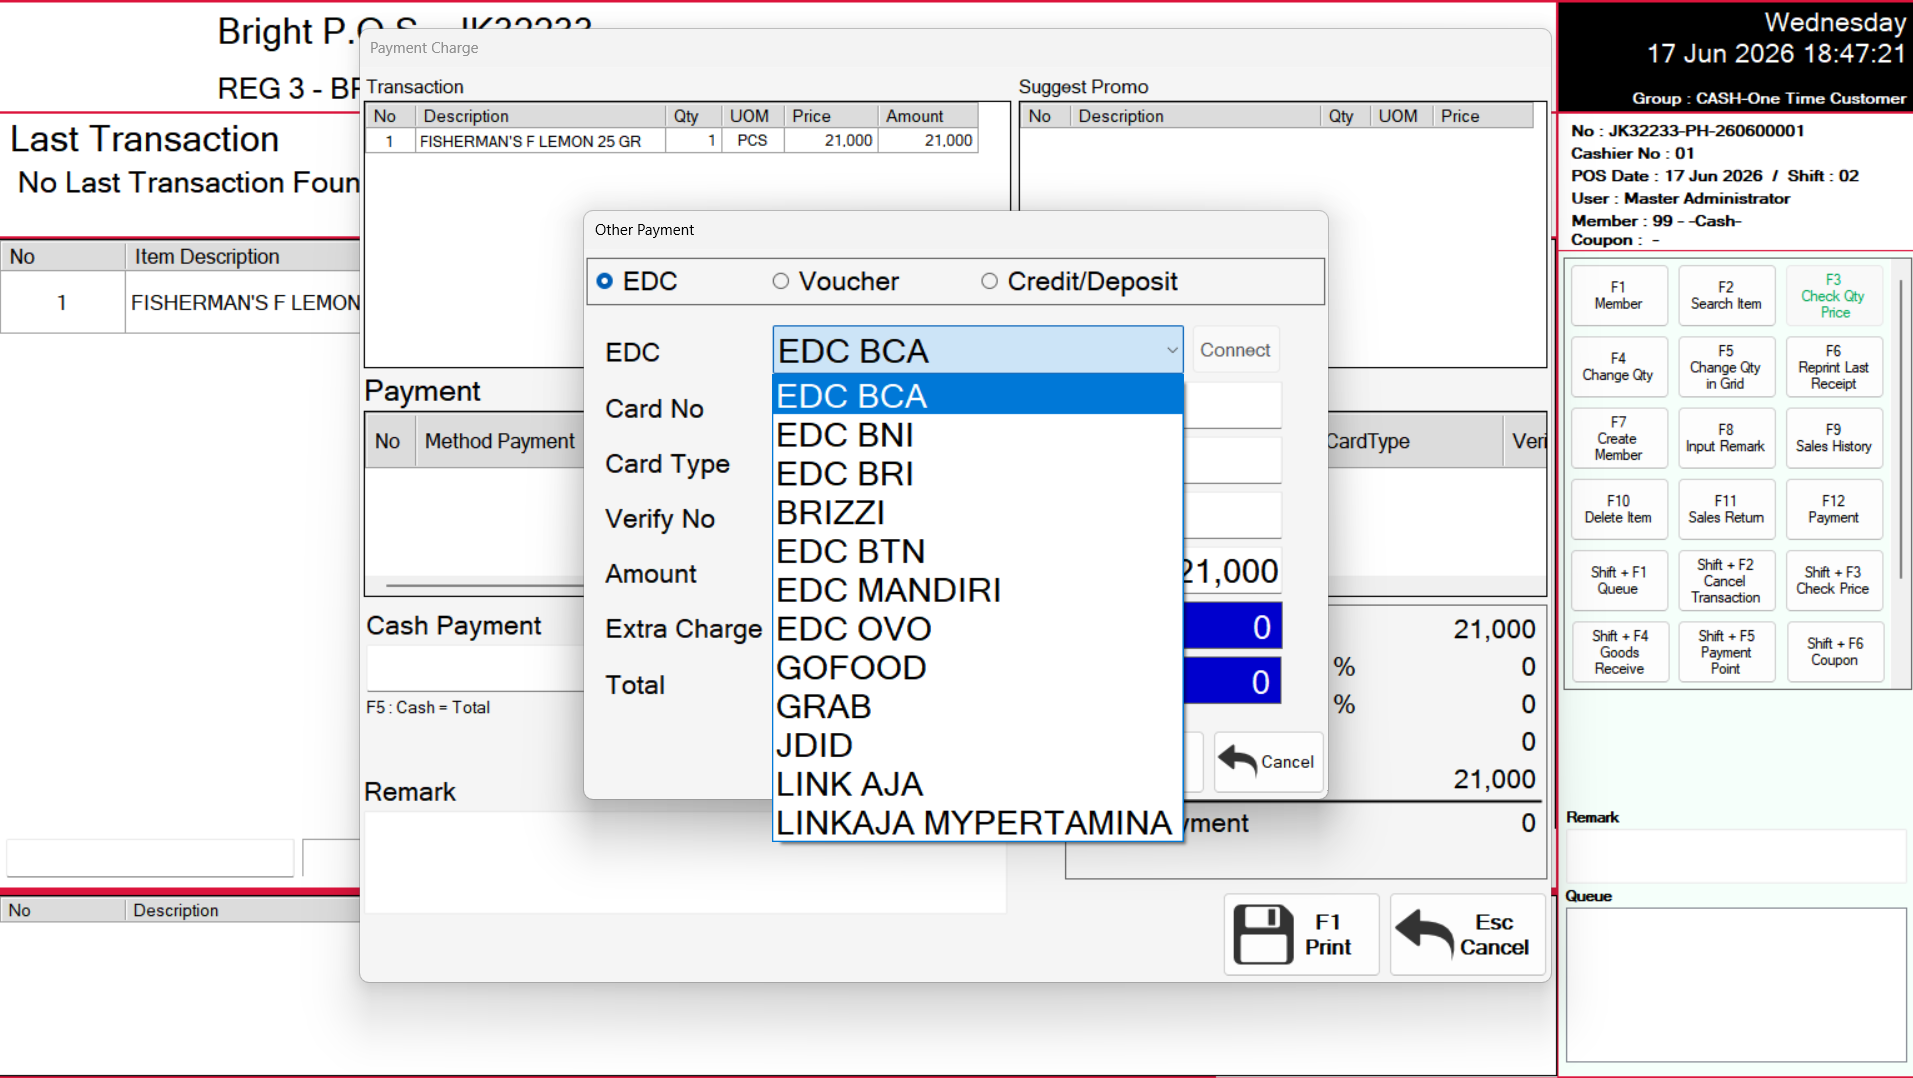Click F3 Check Qty Price button
This screenshot has height=1078, width=1913.
[1833, 296]
